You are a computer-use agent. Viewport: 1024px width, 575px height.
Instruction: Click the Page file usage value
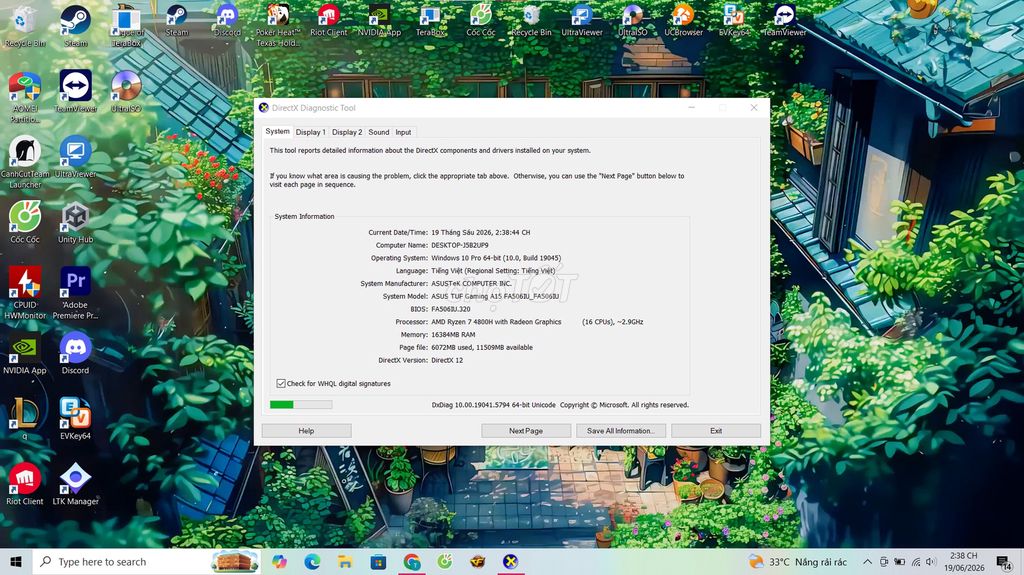point(482,348)
